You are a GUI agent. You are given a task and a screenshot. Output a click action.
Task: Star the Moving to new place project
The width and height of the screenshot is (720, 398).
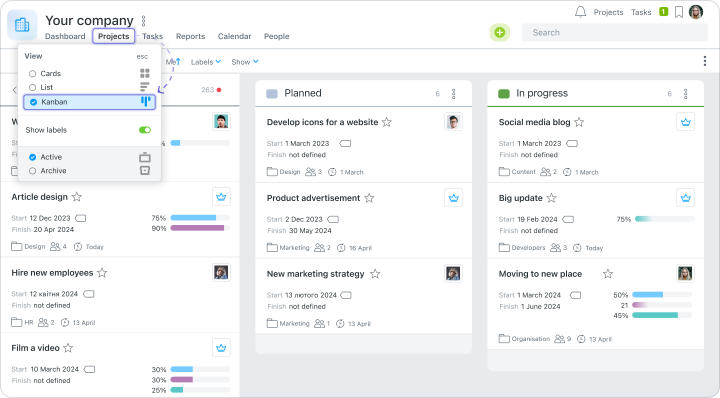point(608,274)
